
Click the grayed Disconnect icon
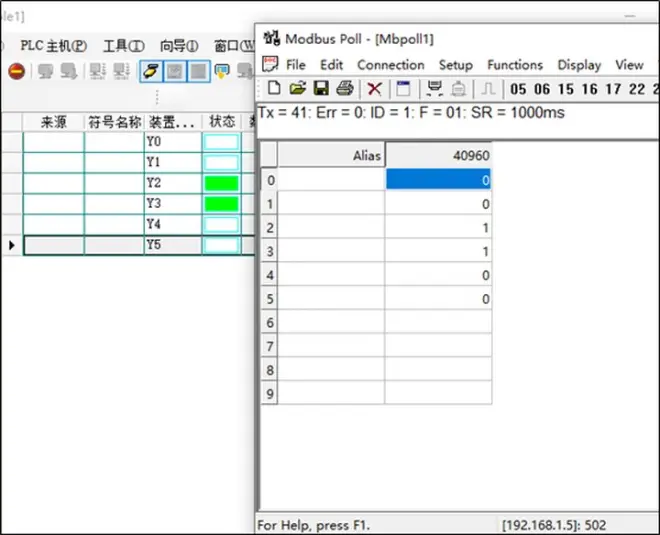click(458, 89)
